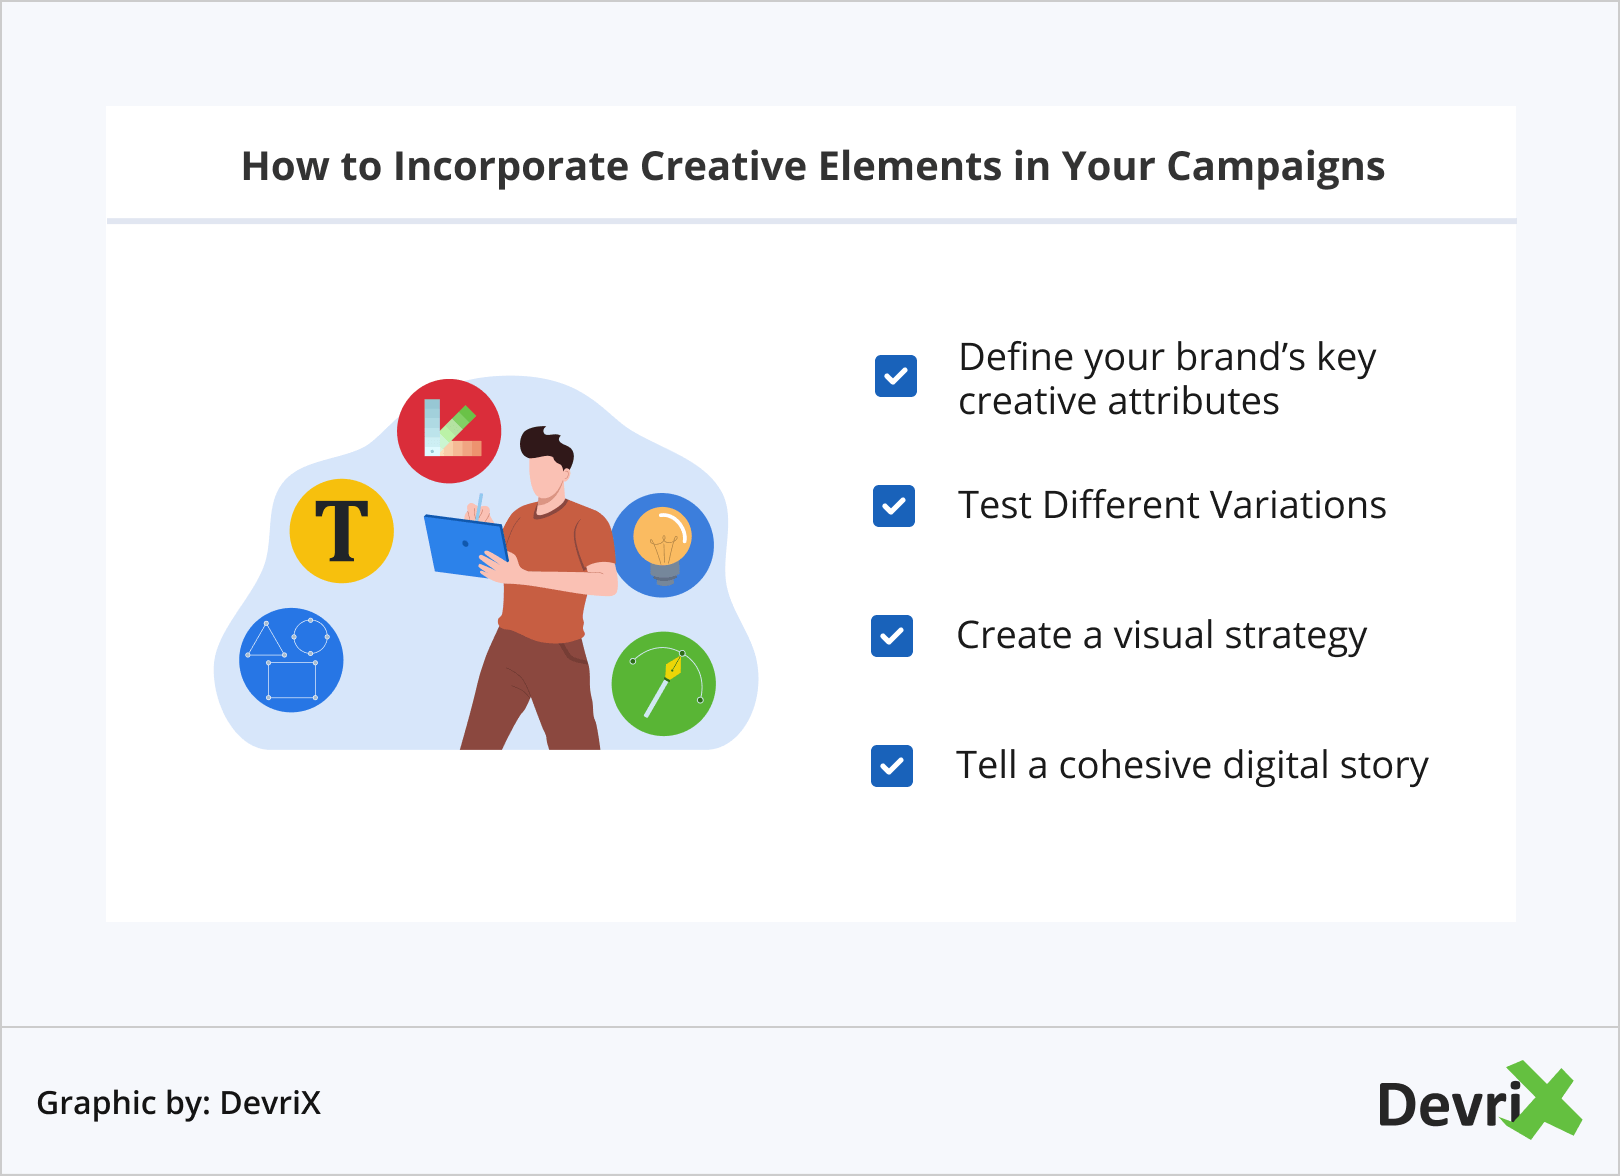
Task: Click the red color palette swatch icon
Action: 449,431
